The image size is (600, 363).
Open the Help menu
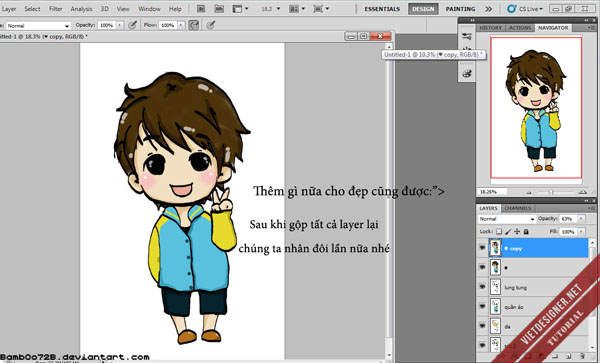tap(175, 8)
